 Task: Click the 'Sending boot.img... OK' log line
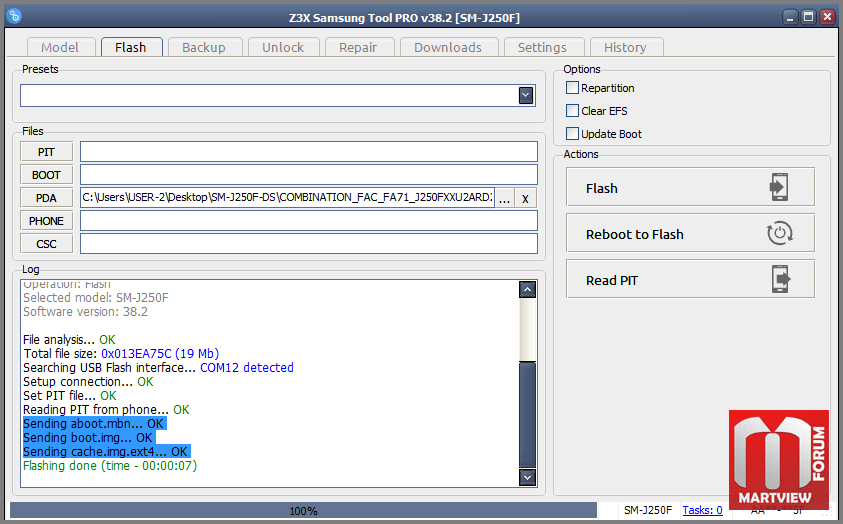click(x=88, y=437)
